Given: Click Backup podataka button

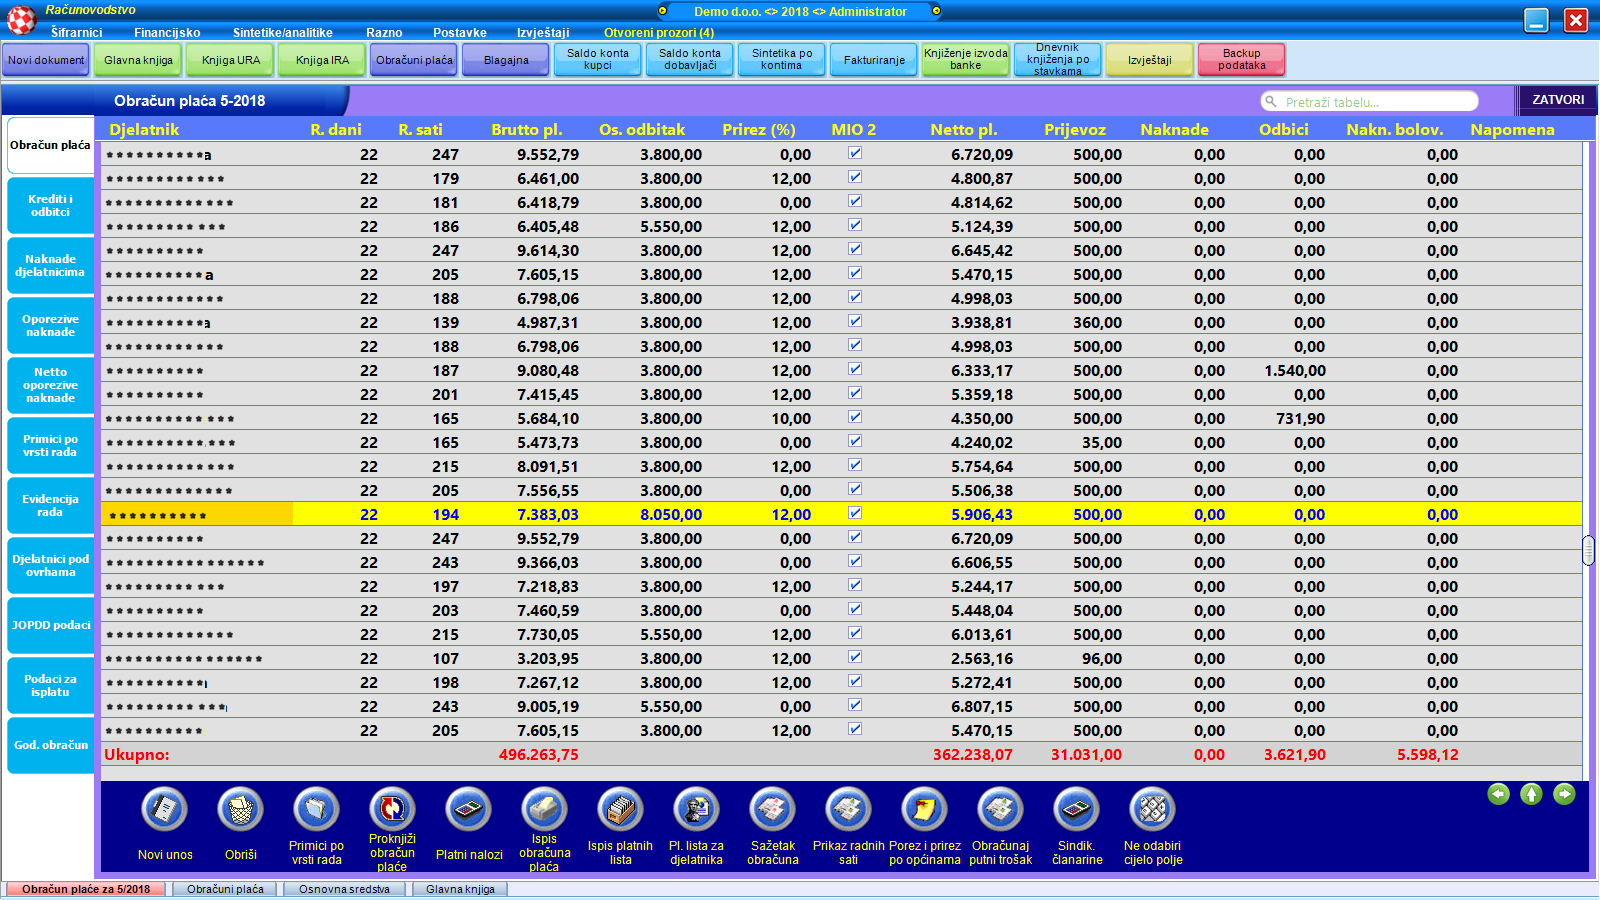Looking at the screenshot, I should 1241,60.
